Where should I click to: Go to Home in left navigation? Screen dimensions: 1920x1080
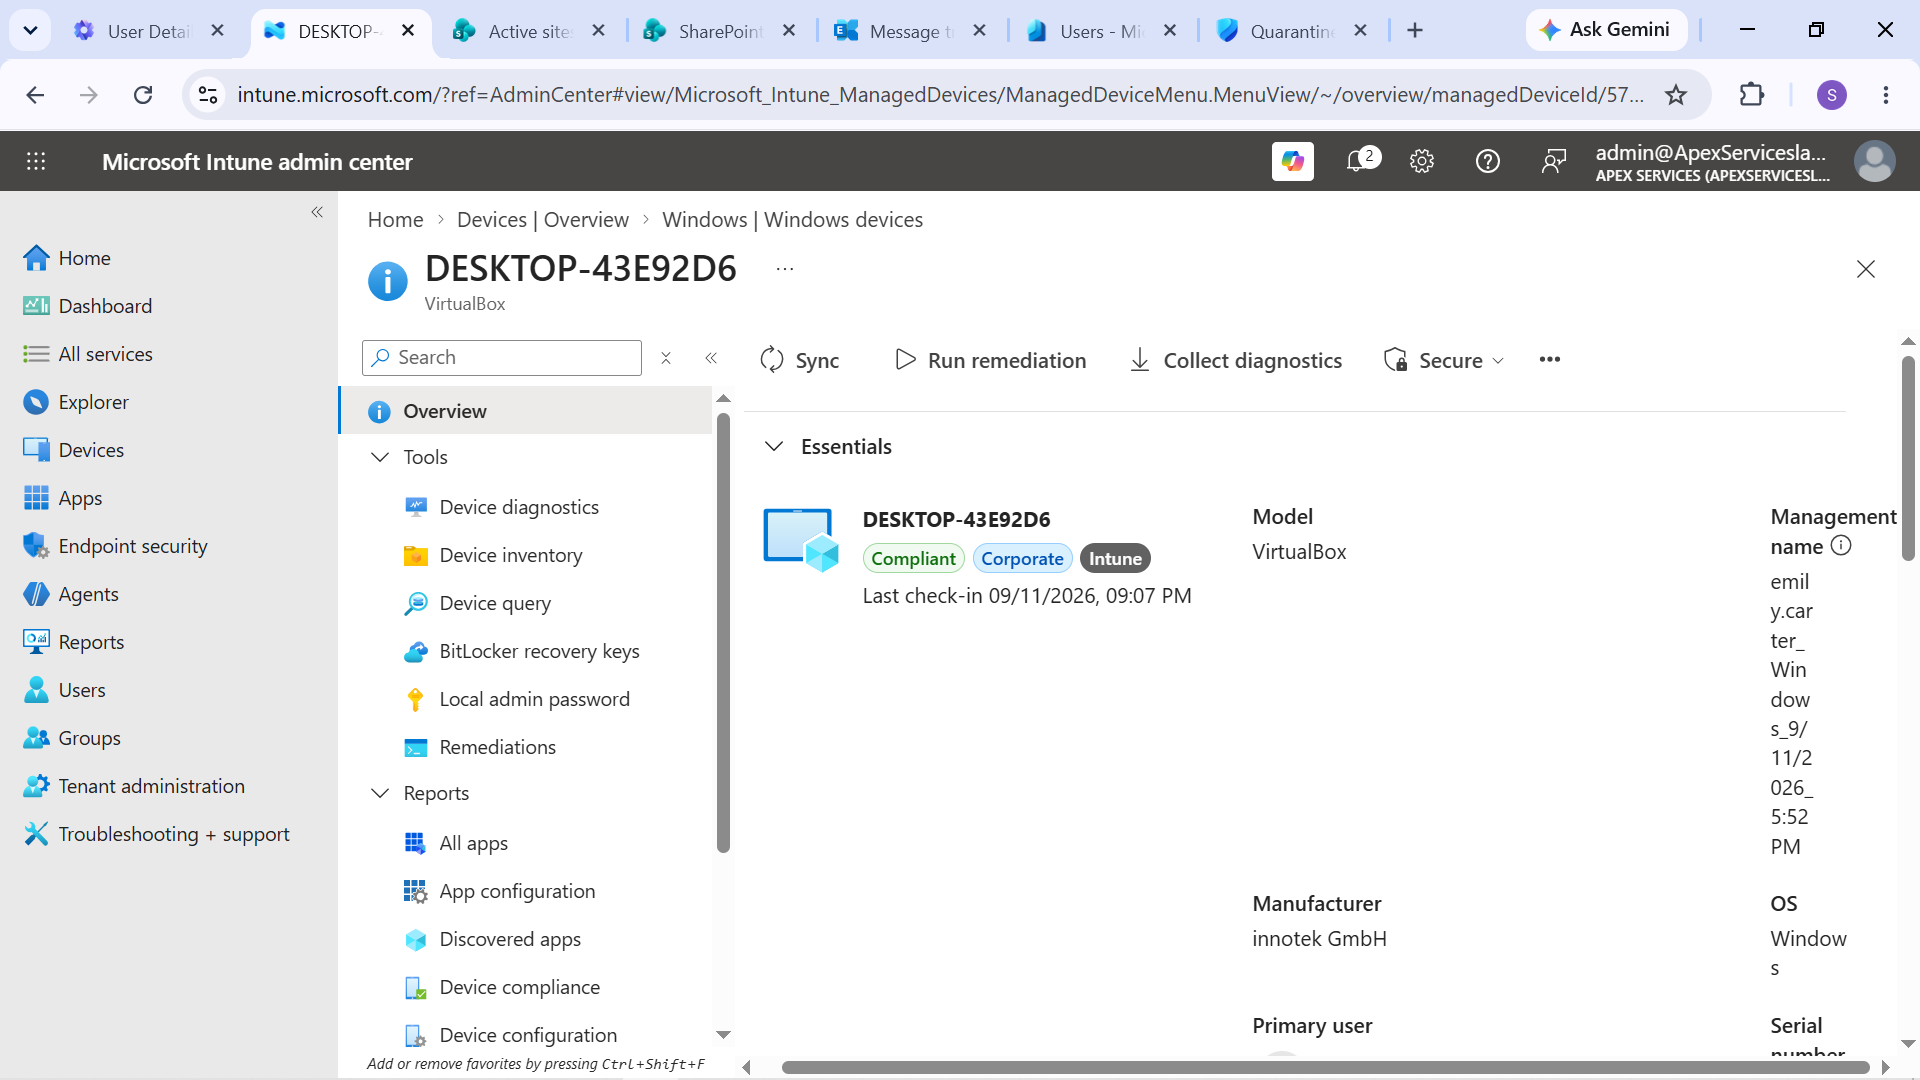84,258
